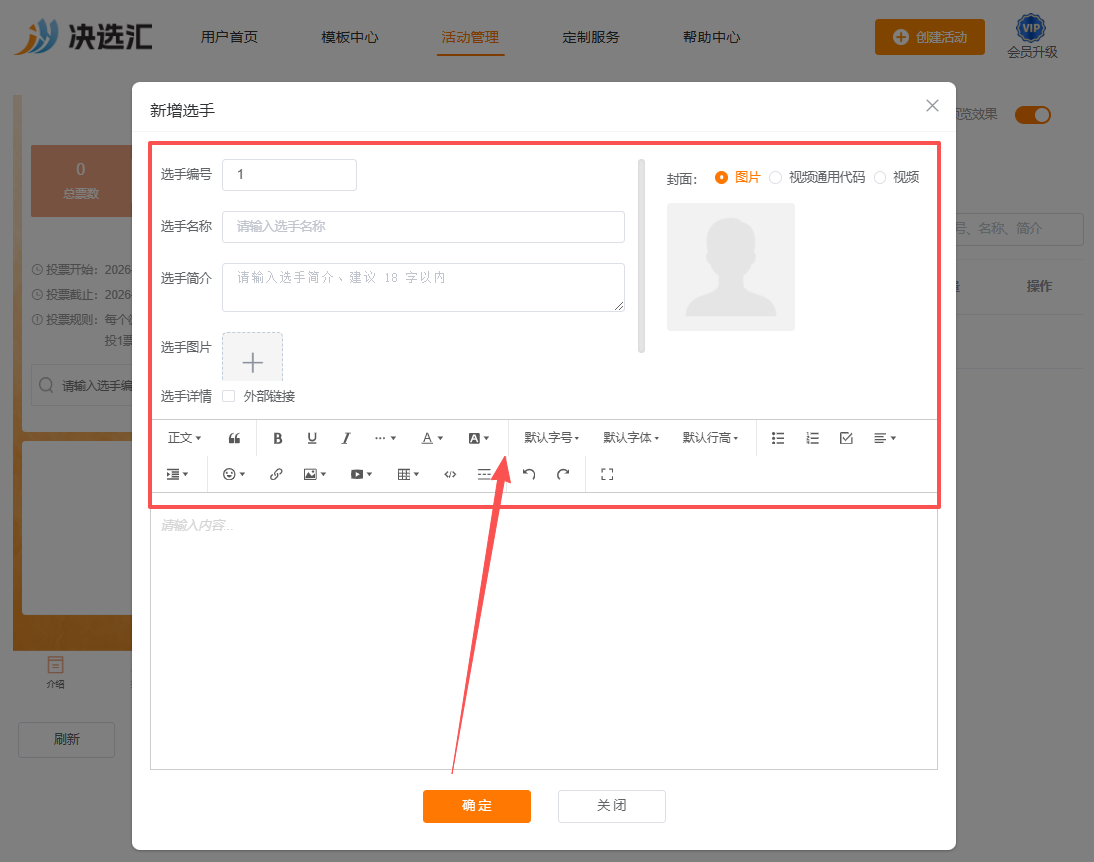Image resolution: width=1094 pixels, height=862 pixels.
Task: Open the 正文 heading style dropdown
Action: tap(185, 438)
